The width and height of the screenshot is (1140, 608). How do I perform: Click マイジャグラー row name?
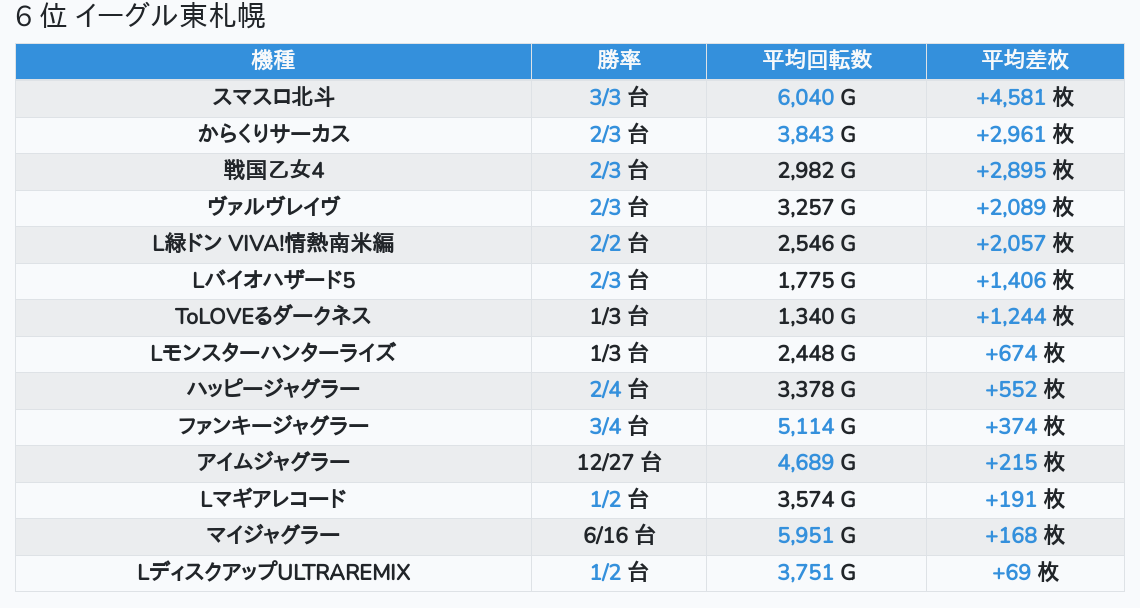tap(273, 535)
